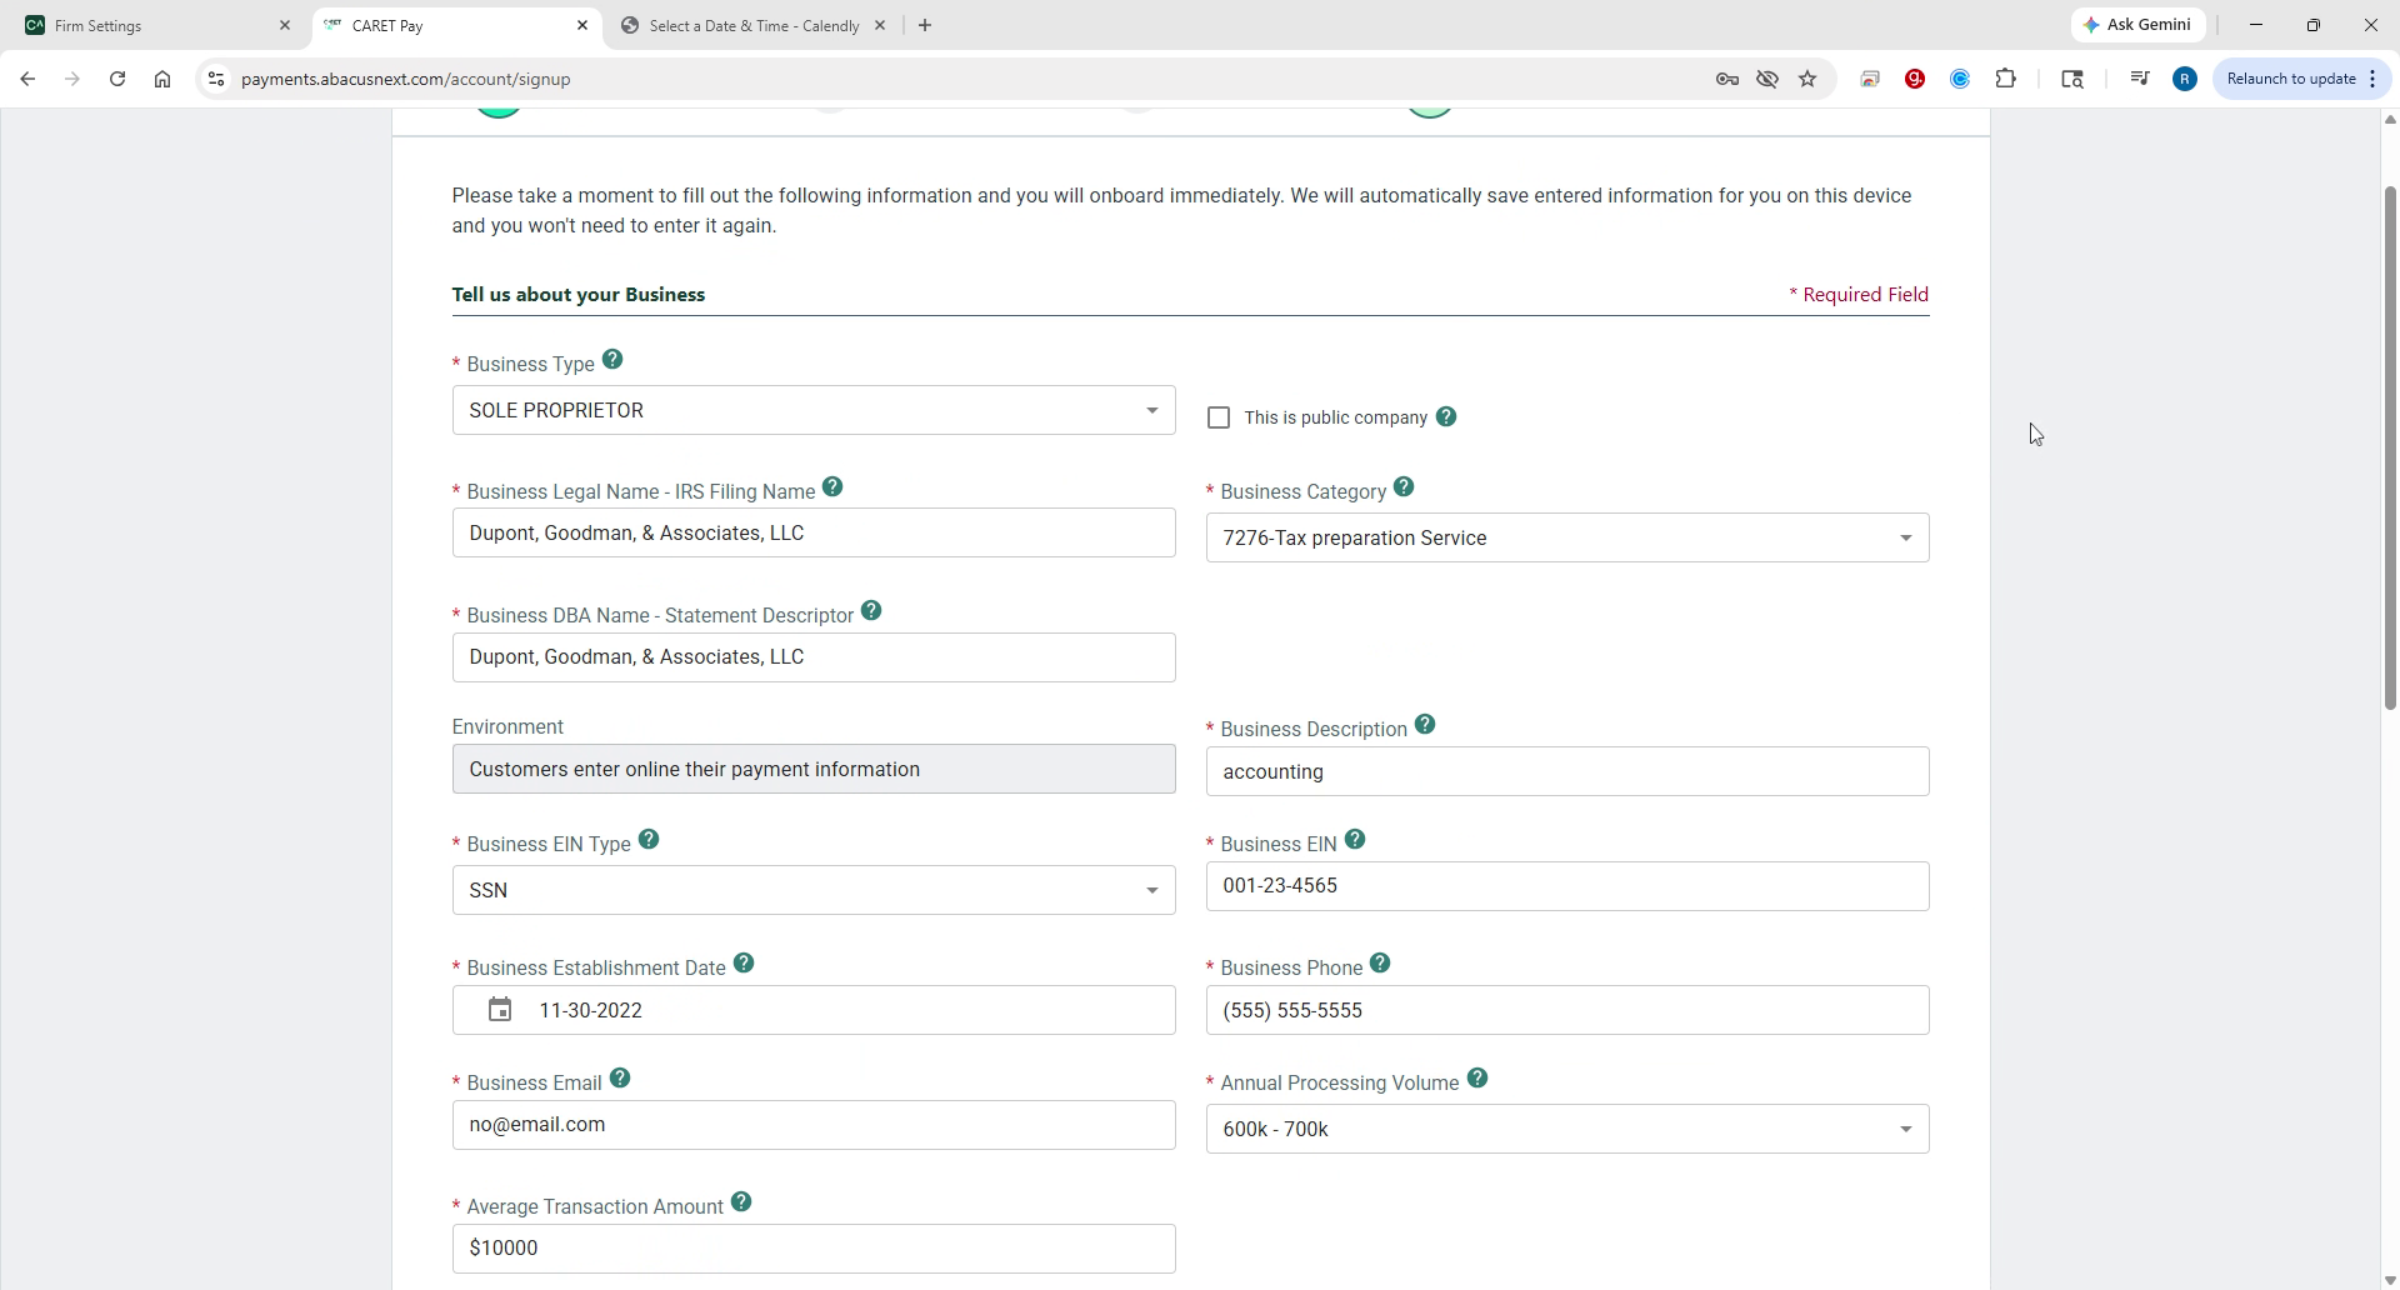Screen dimensions: 2400x1290
Task: Click the Average Transaction Amount field
Action: point(813,1248)
